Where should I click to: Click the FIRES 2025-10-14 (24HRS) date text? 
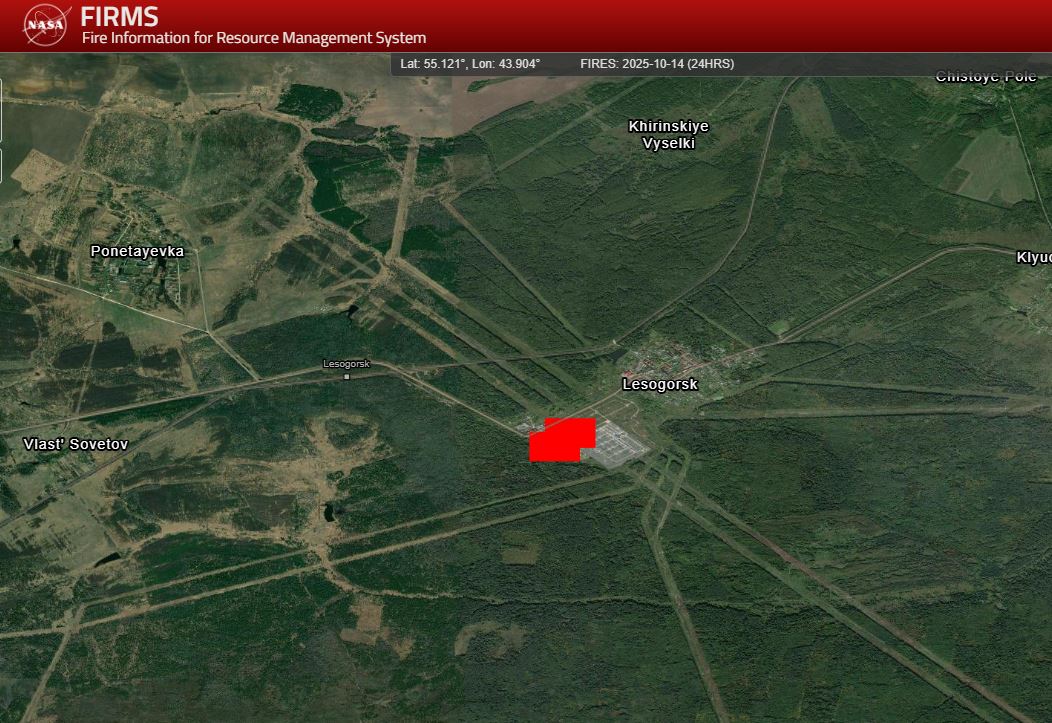pyautogui.click(x=657, y=63)
